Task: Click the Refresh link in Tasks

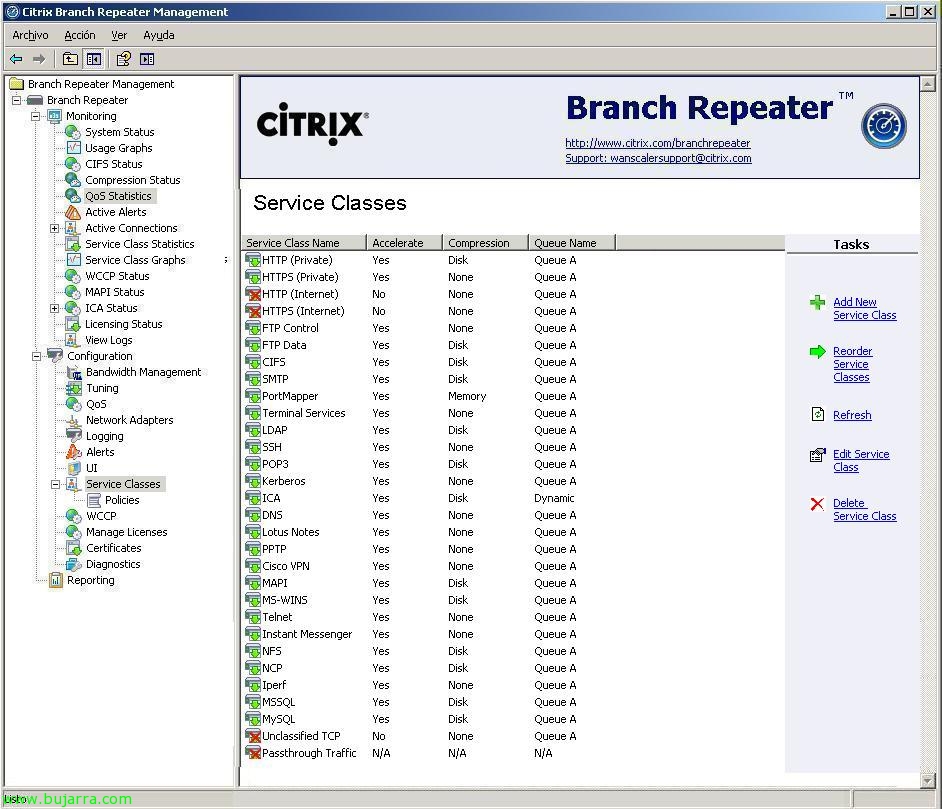Action: point(852,415)
